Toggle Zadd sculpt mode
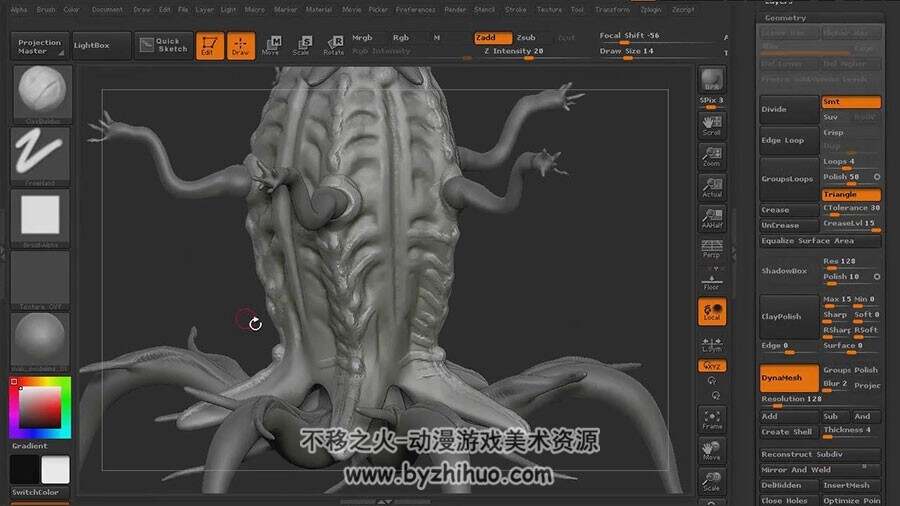This screenshot has height=506, width=900. (492, 38)
